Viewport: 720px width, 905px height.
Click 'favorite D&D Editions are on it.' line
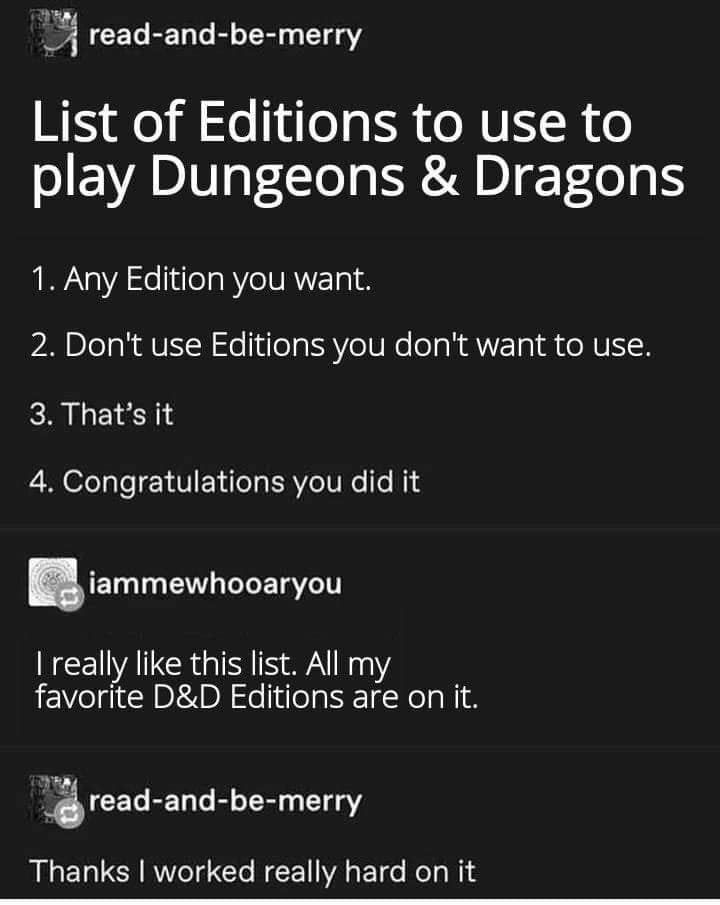256,697
